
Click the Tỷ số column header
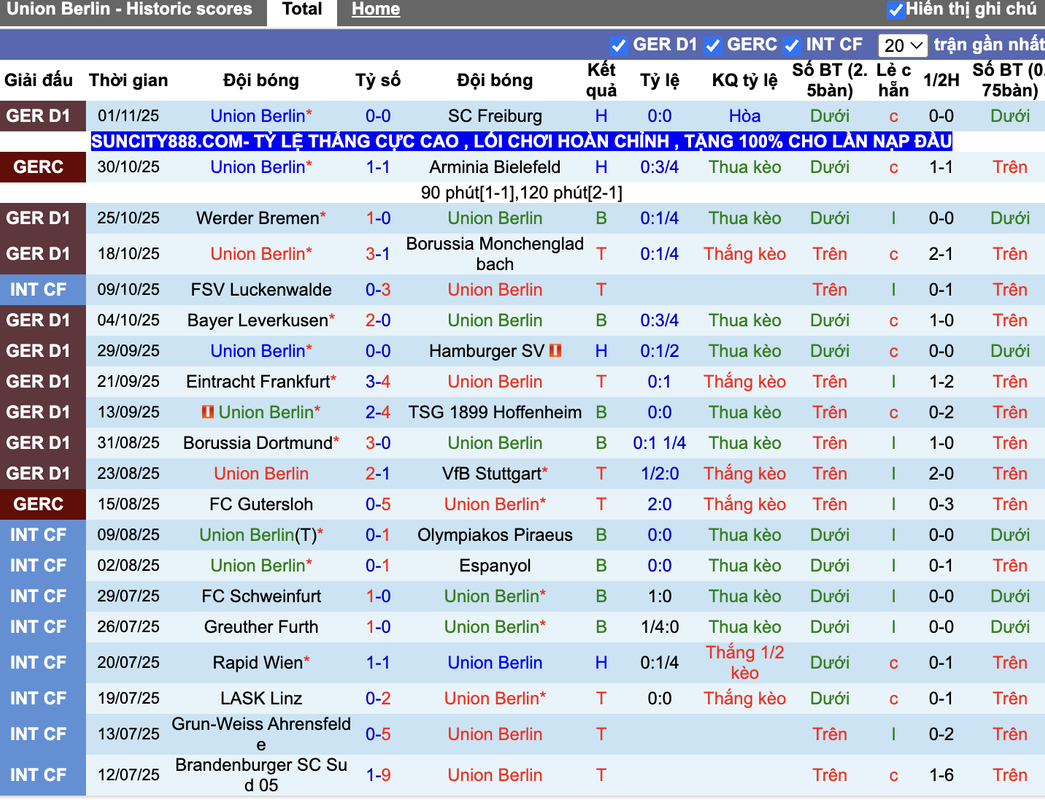(378, 81)
